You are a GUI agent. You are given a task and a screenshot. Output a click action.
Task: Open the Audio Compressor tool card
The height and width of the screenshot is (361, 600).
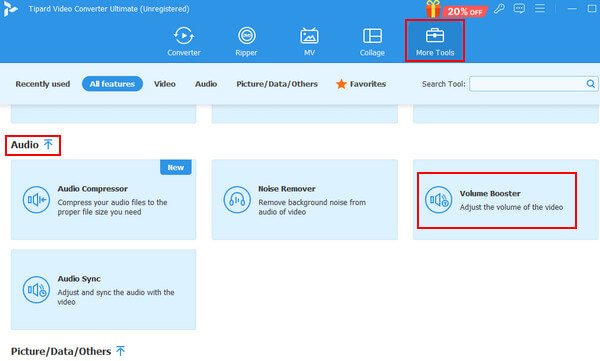click(x=103, y=199)
